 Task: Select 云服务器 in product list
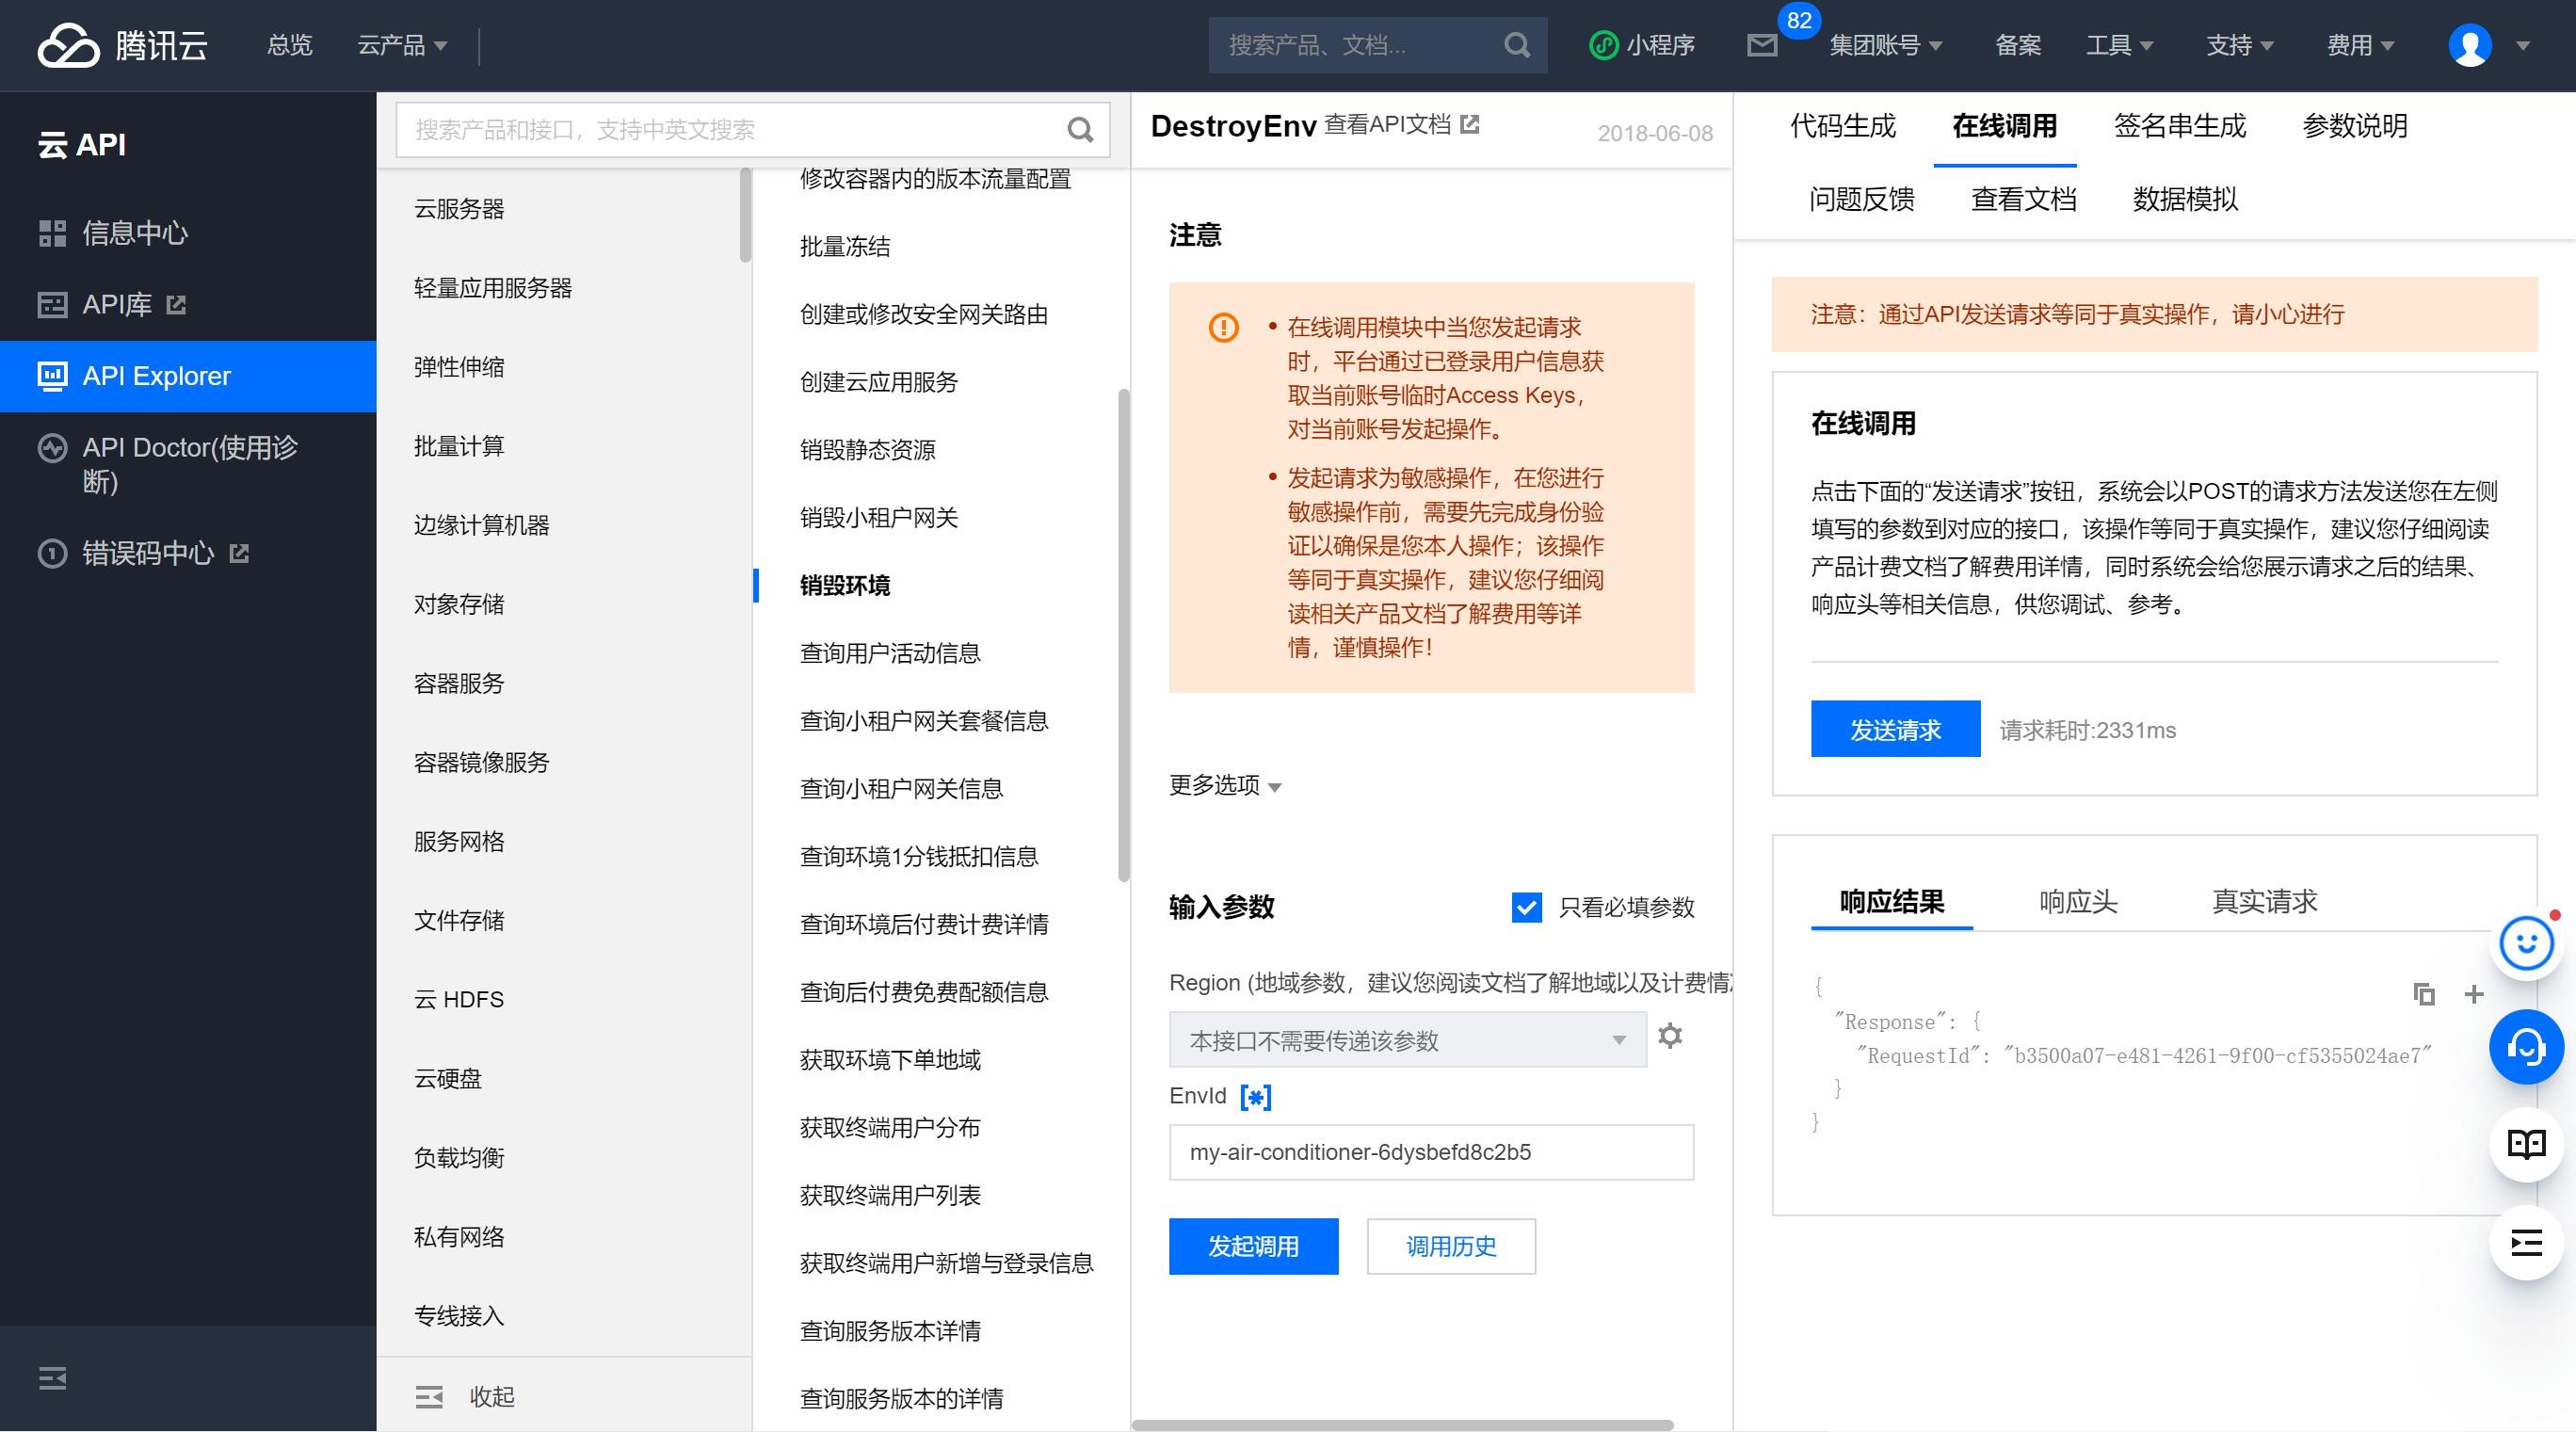[x=459, y=209]
